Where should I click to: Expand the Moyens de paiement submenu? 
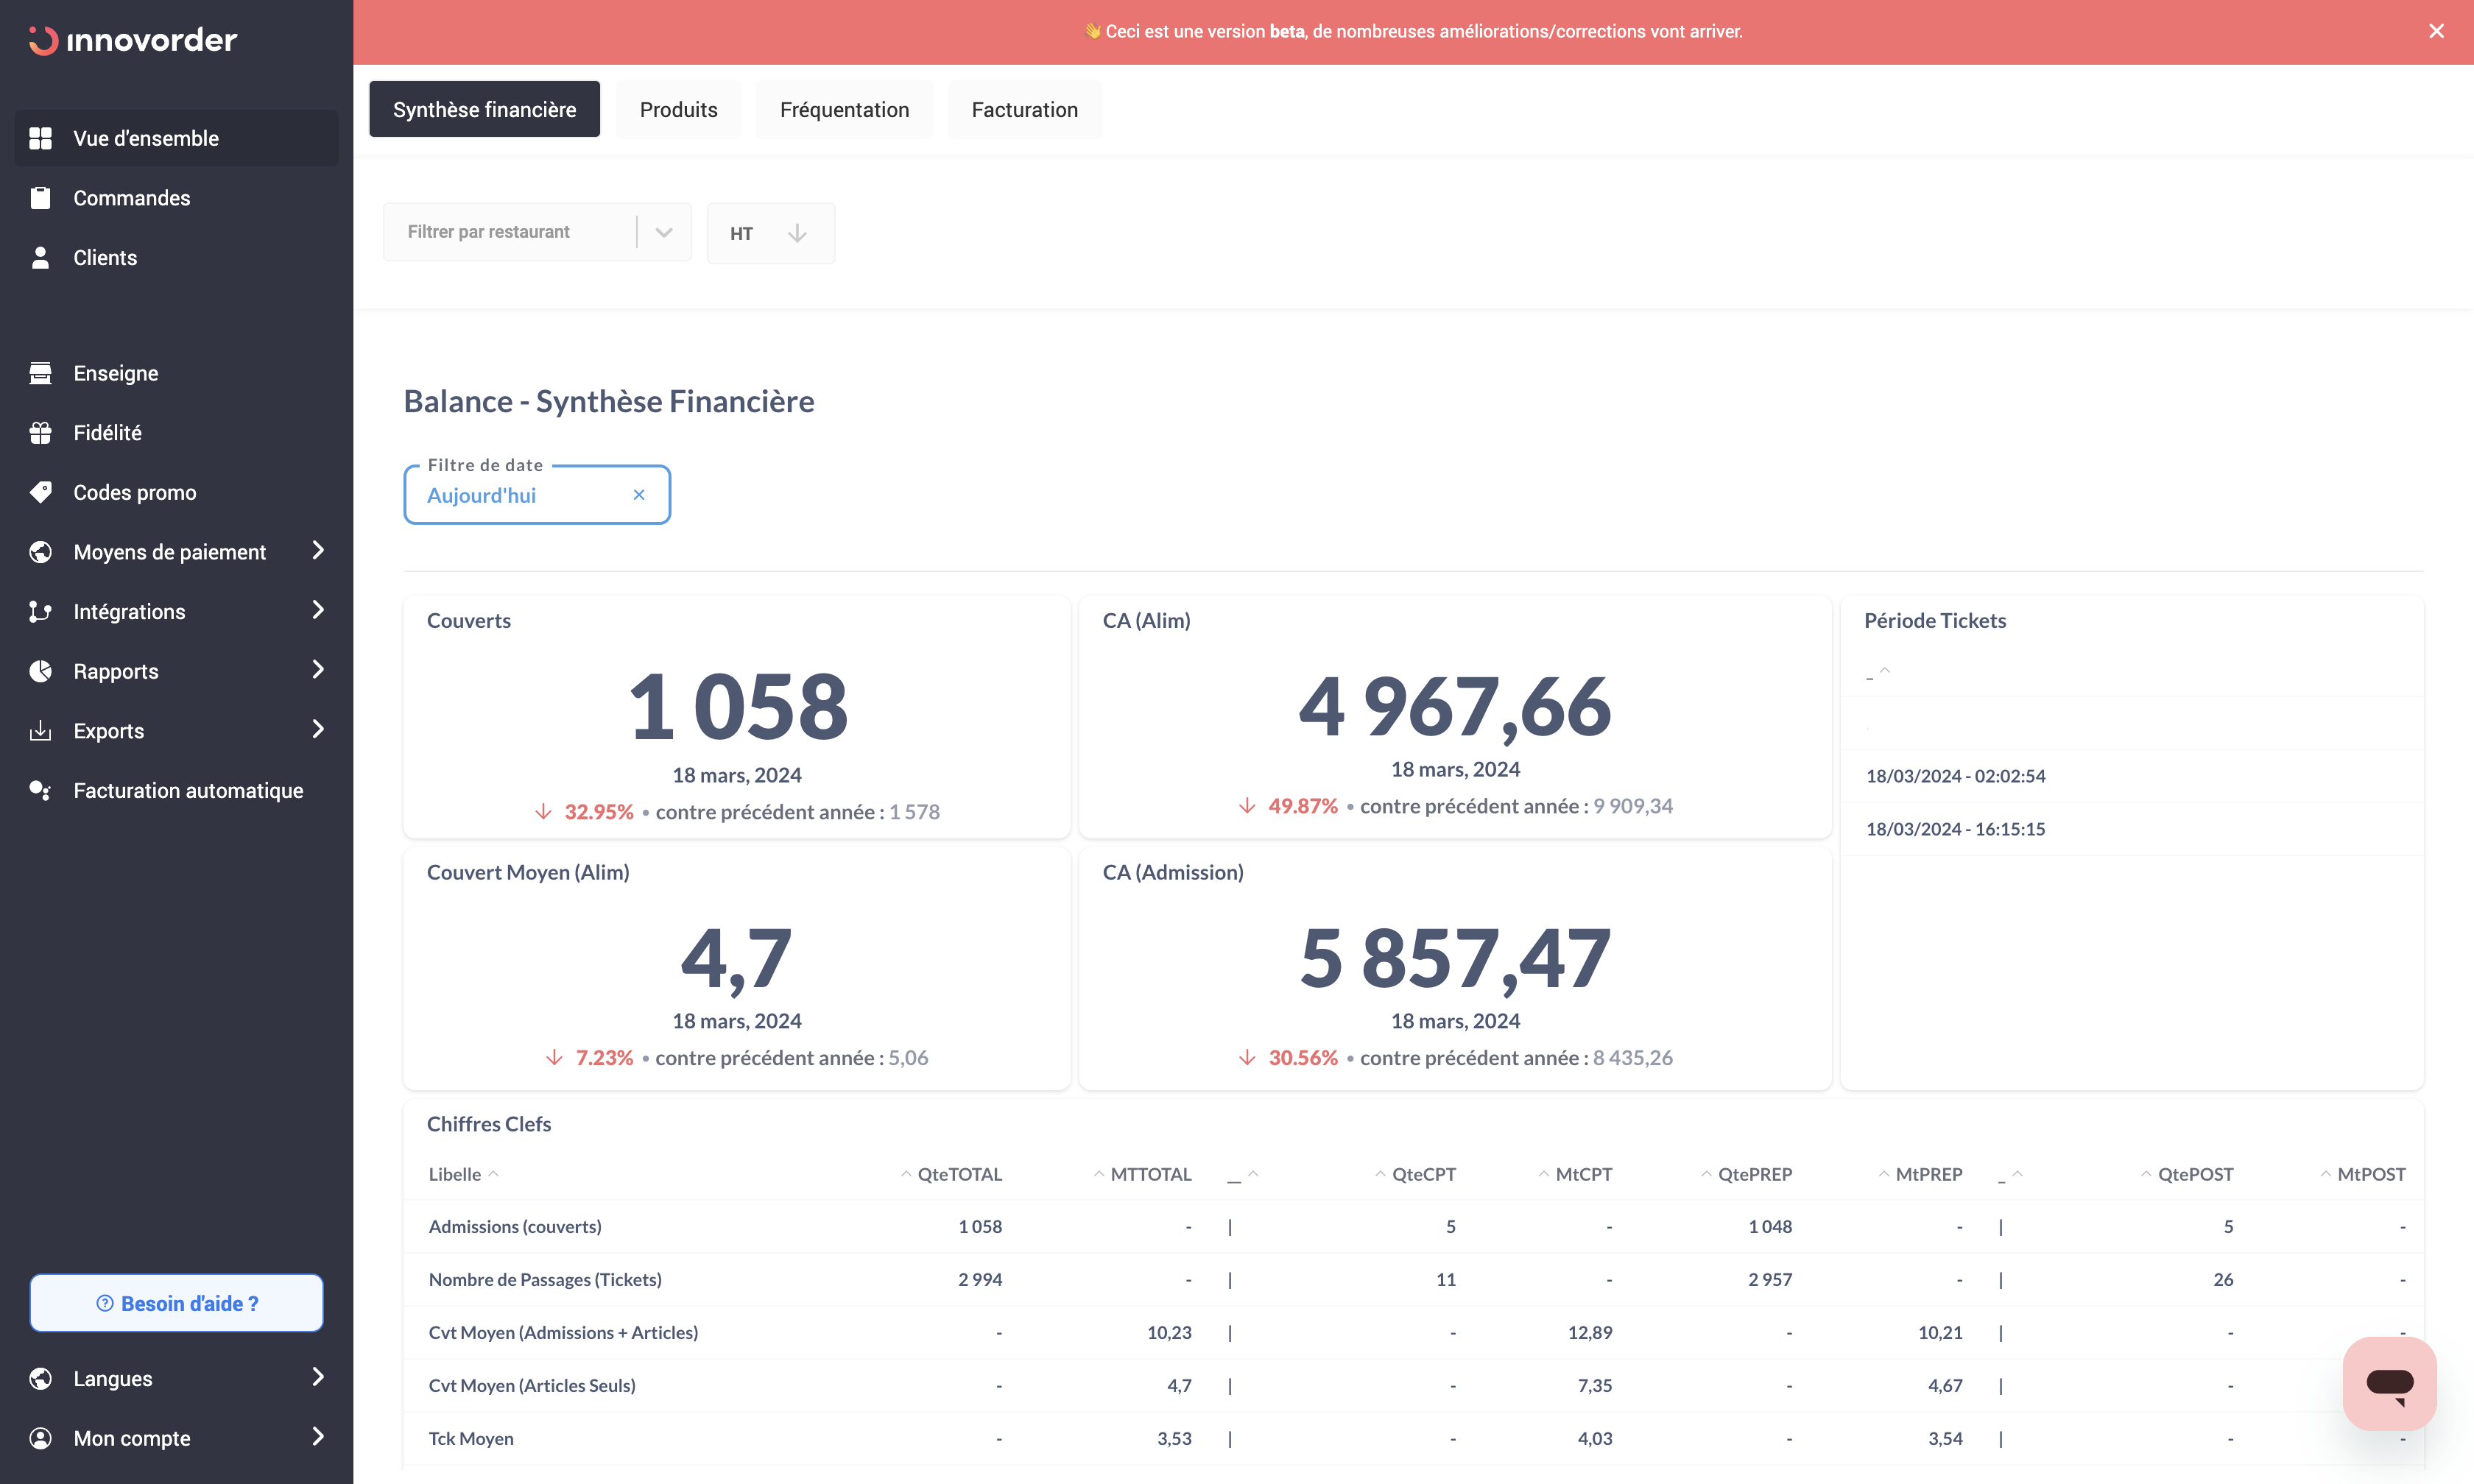point(318,551)
